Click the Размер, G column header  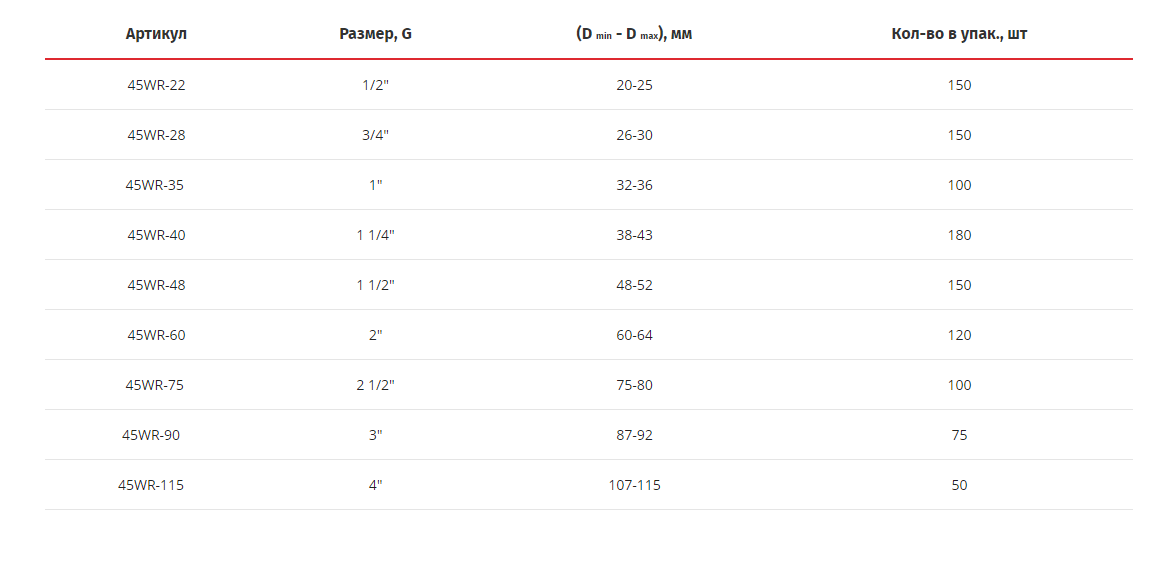[x=375, y=34]
